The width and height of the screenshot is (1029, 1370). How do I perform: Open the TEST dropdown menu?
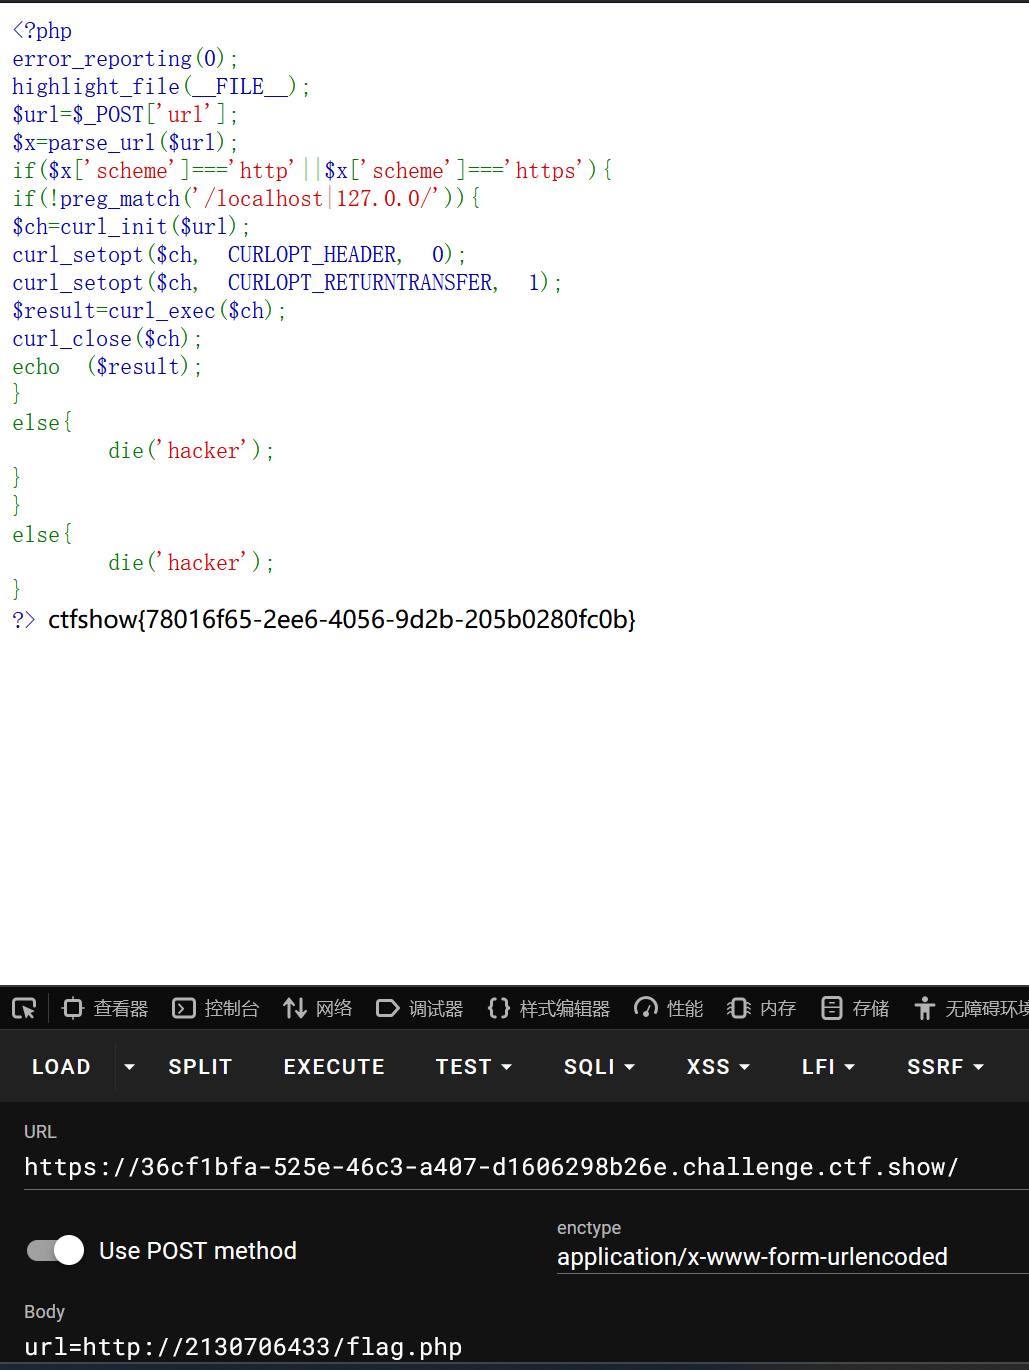(474, 1067)
